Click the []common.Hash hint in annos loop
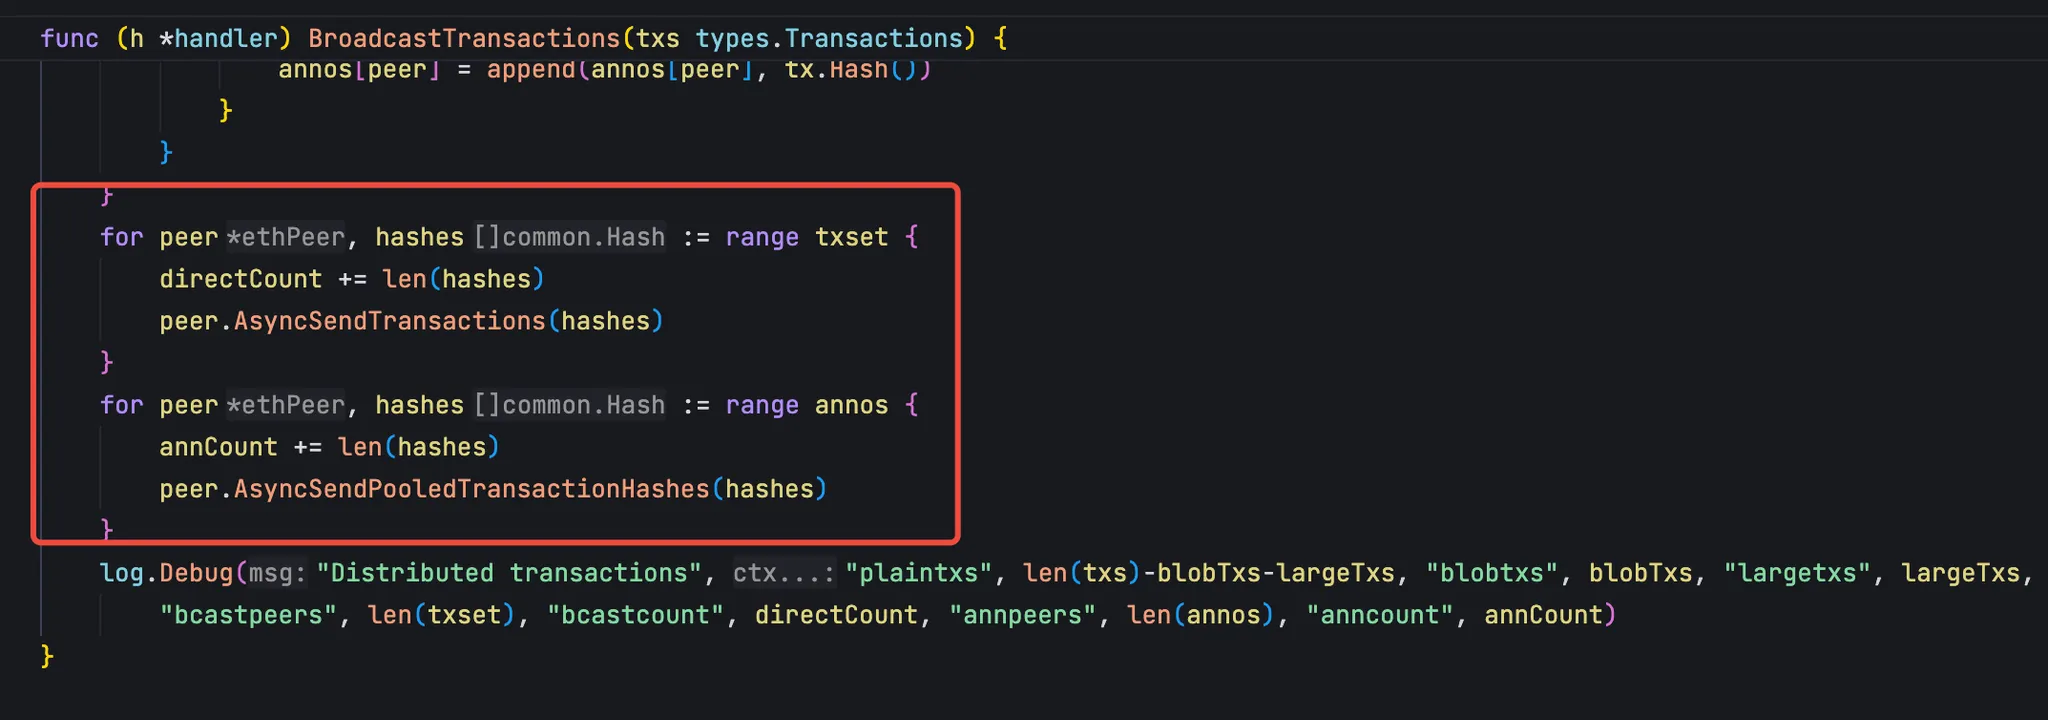This screenshot has height=720, width=2048. pos(569,405)
